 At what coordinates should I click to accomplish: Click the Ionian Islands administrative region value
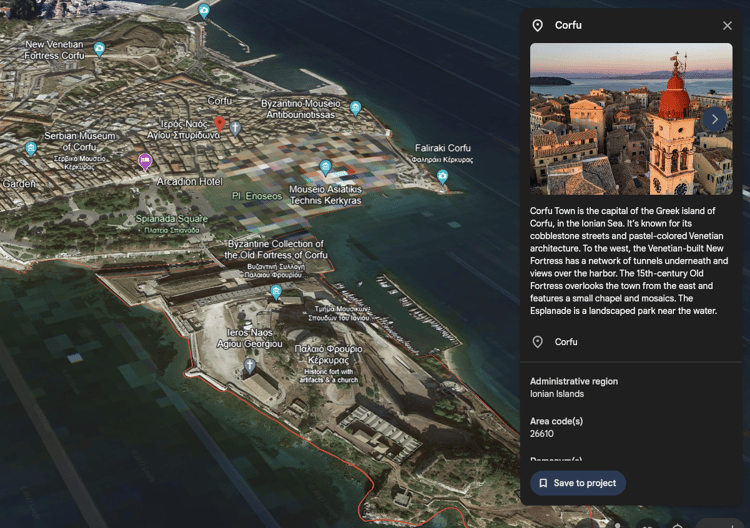click(x=557, y=394)
